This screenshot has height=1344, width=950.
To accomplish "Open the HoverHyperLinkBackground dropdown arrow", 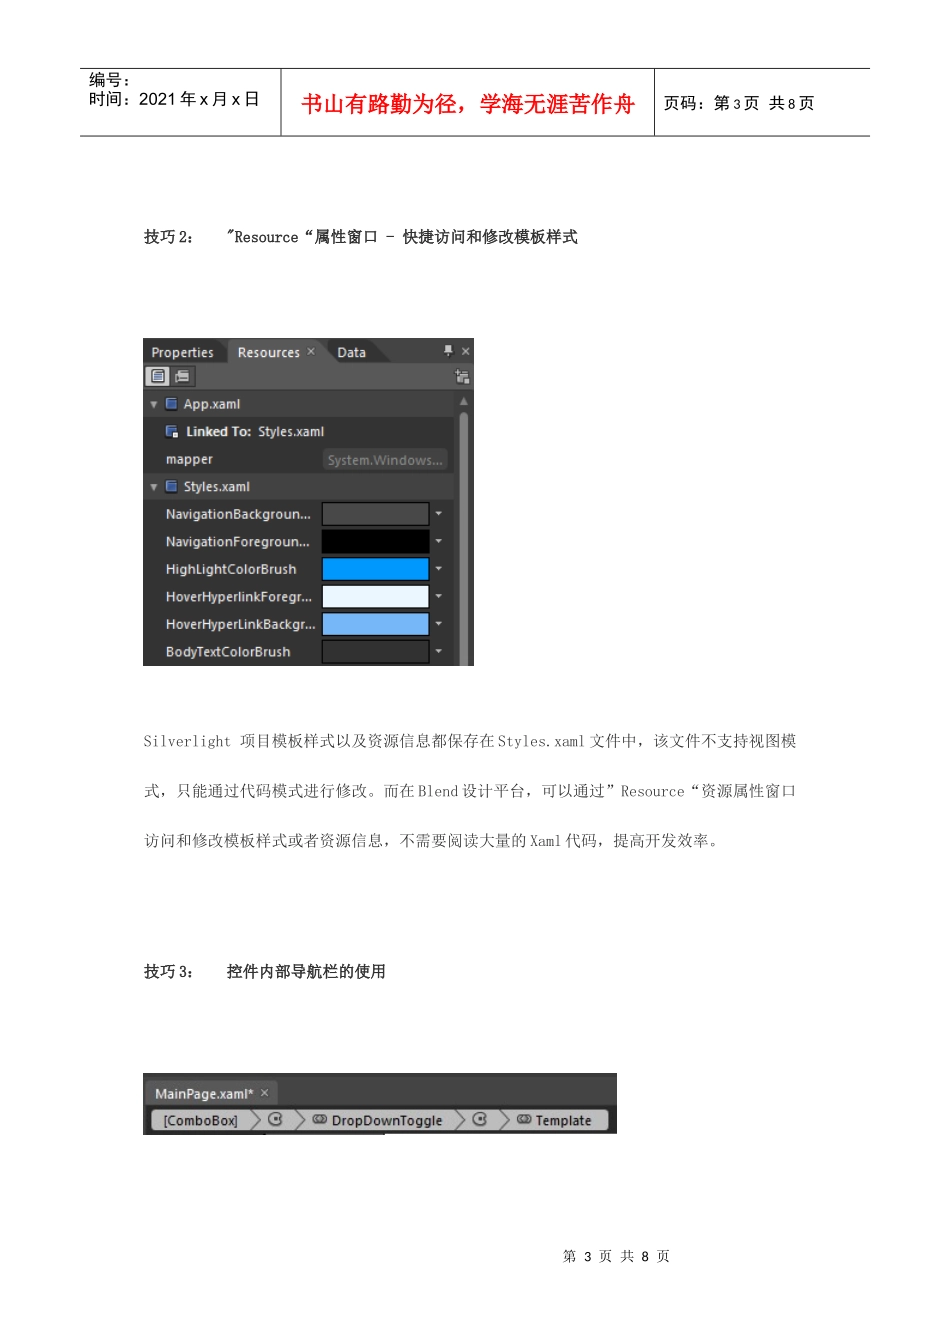I will pos(438,624).
